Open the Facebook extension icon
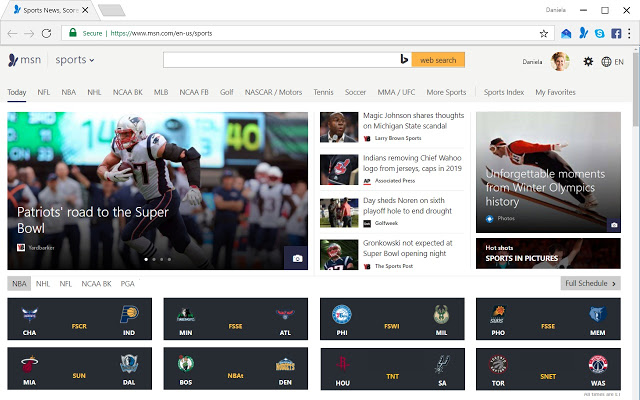This screenshot has width=640, height=400. (x=616, y=33)
